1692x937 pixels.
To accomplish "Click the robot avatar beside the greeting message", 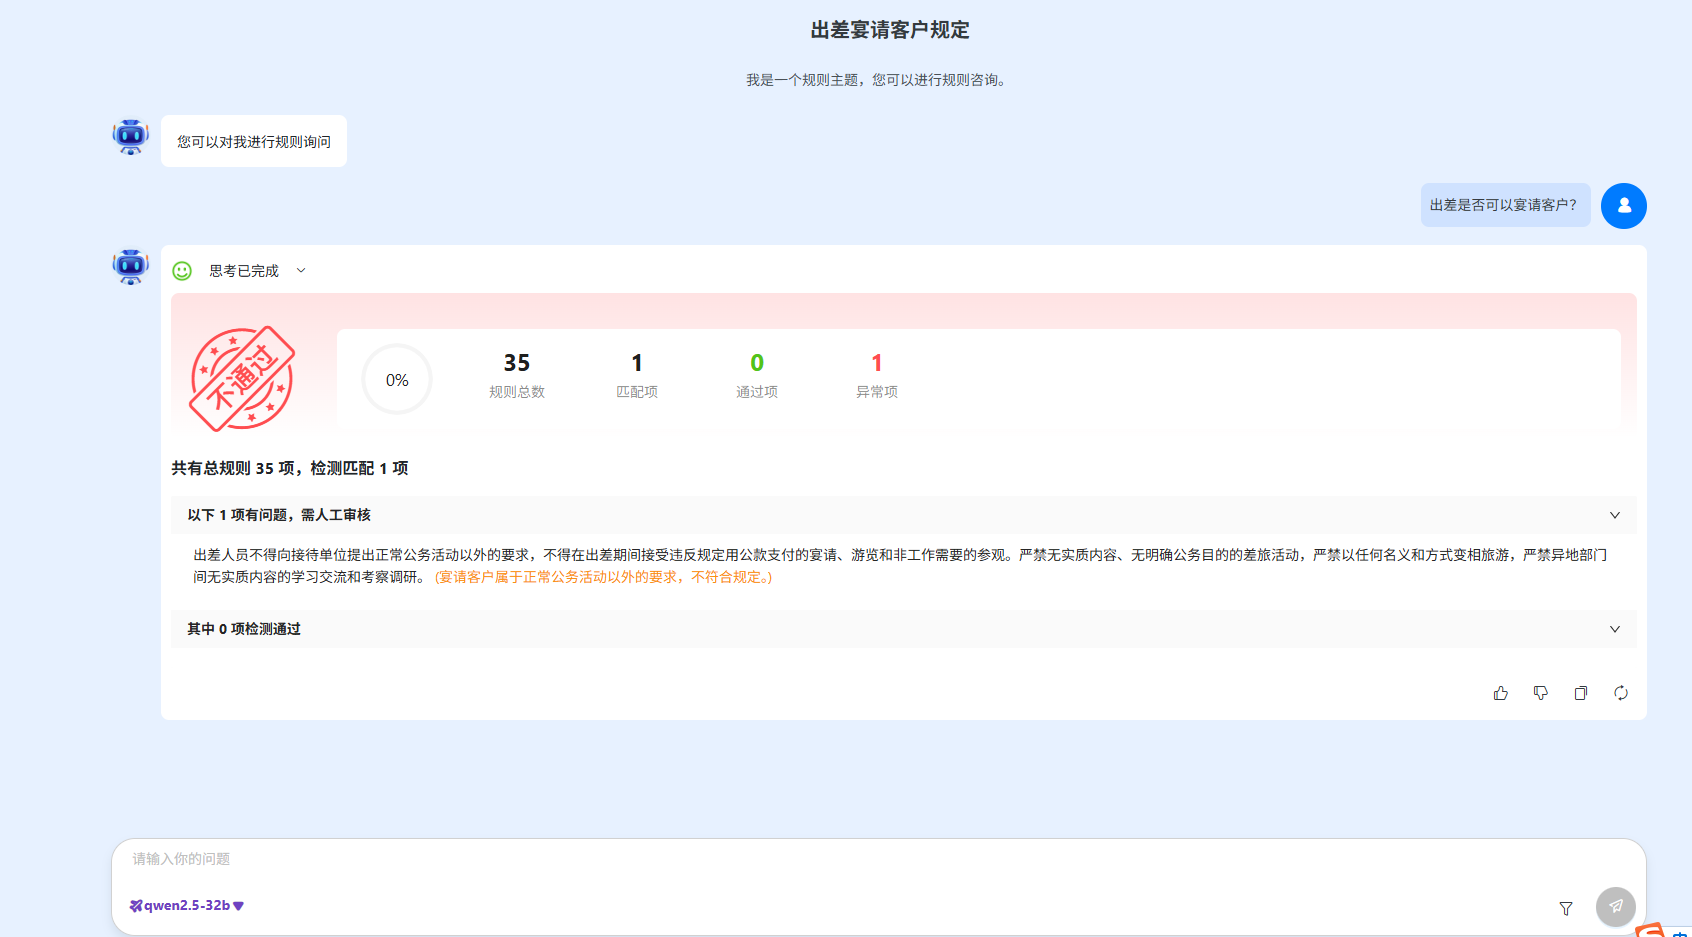I will pos(130,137).
